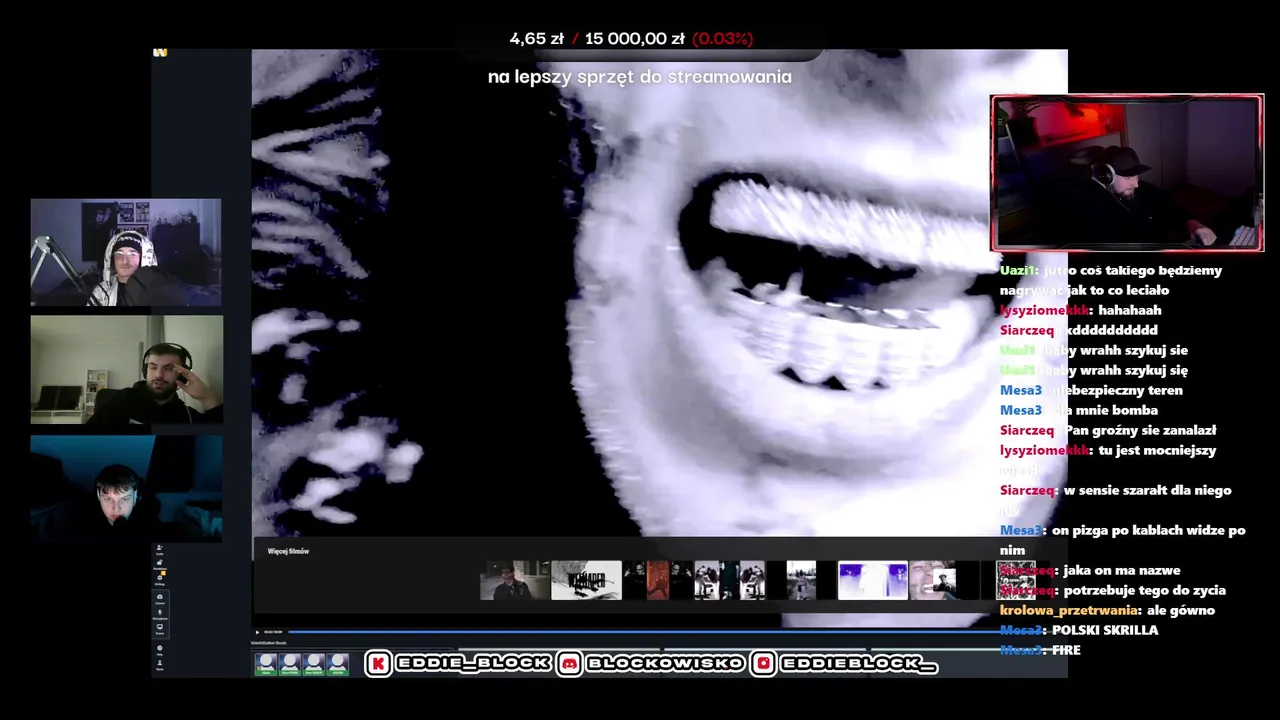Click the main video showing the grinning mouth

coord(660,295)
